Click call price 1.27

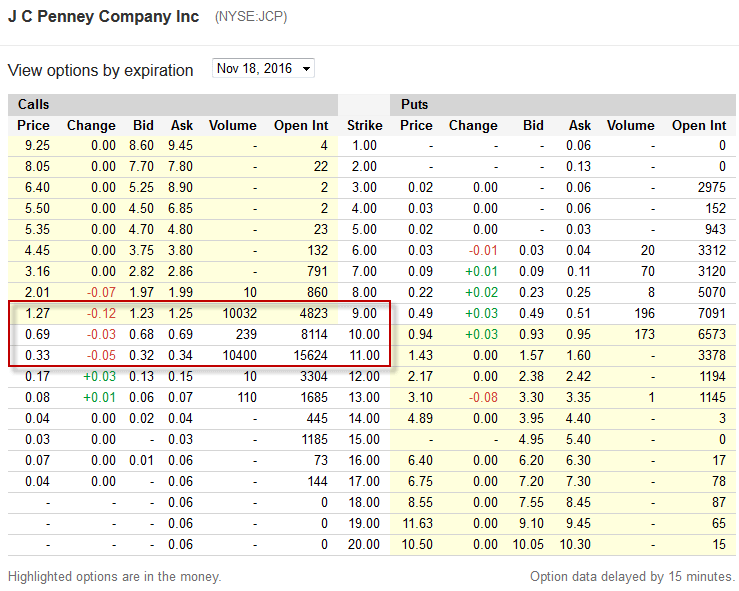click(x=37, y=313)
